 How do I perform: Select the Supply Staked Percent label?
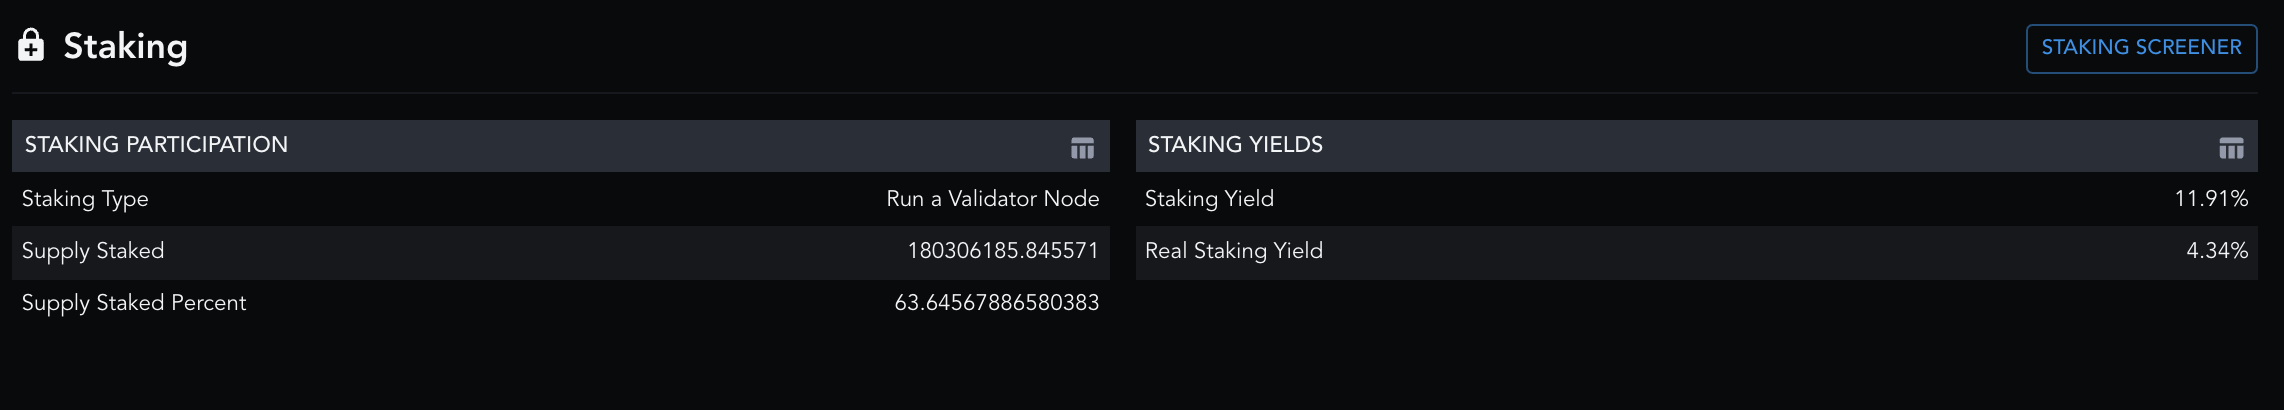[x=134, y=303]
